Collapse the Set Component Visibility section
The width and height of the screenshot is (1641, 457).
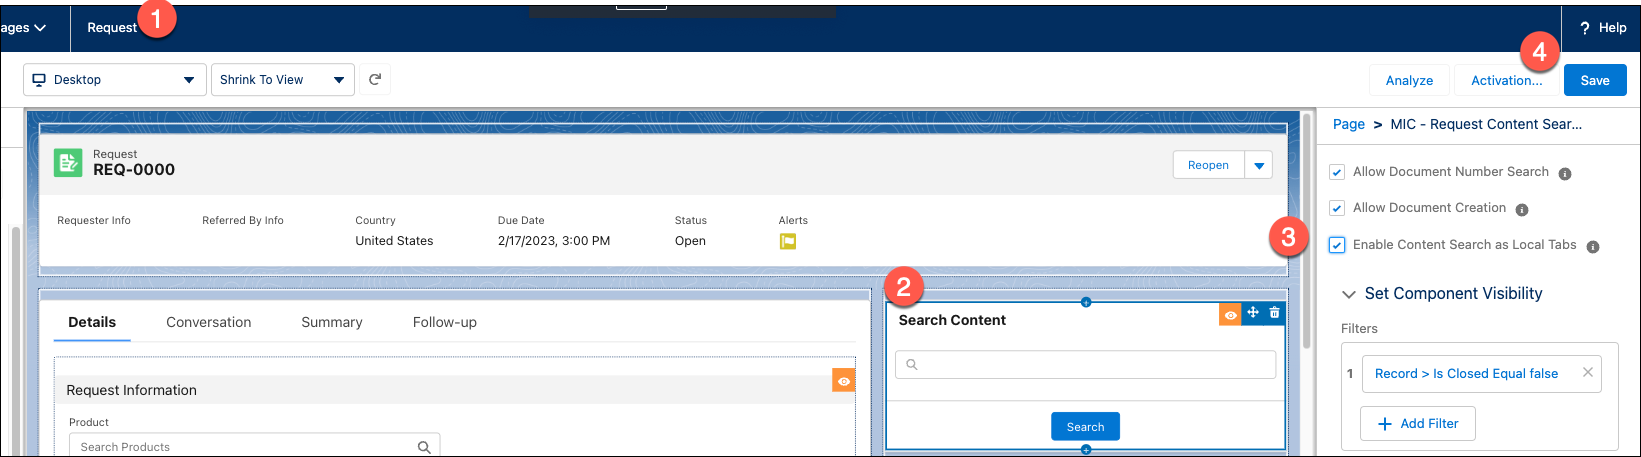[x=1349, y=294]
